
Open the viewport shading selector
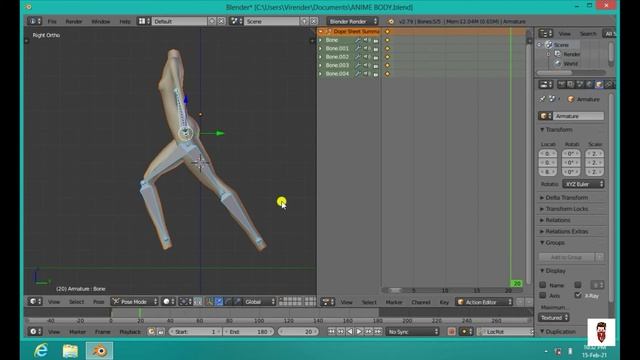coord(168,302)
